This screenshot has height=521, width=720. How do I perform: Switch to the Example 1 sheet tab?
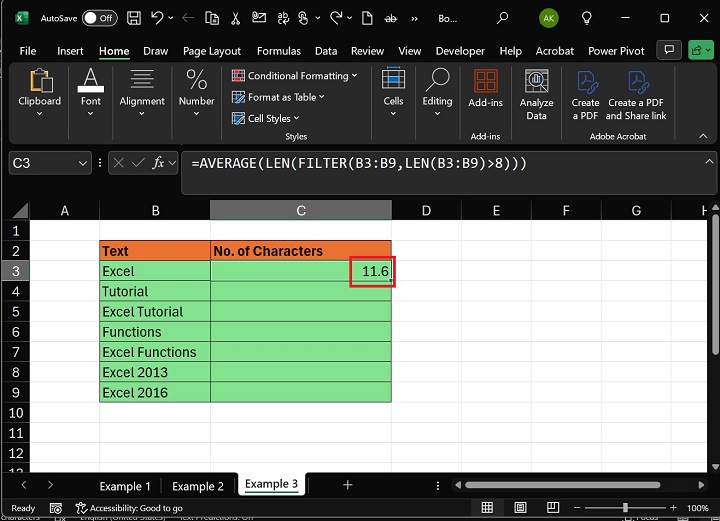(125, 486)
